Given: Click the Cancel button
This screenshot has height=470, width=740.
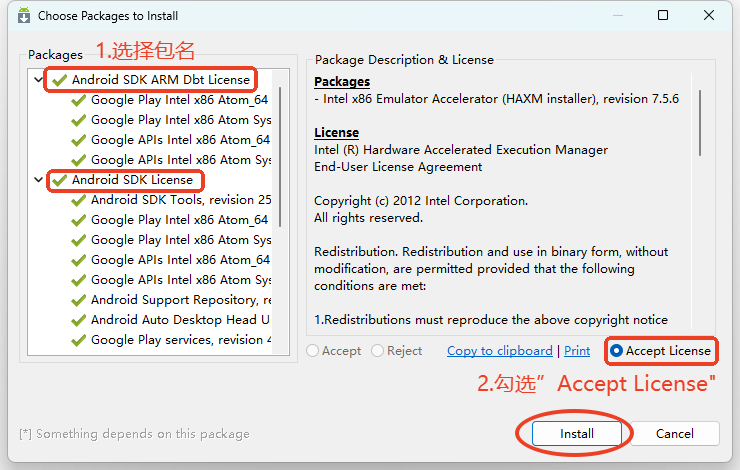Looking at the screenshot, I should 674,434.
